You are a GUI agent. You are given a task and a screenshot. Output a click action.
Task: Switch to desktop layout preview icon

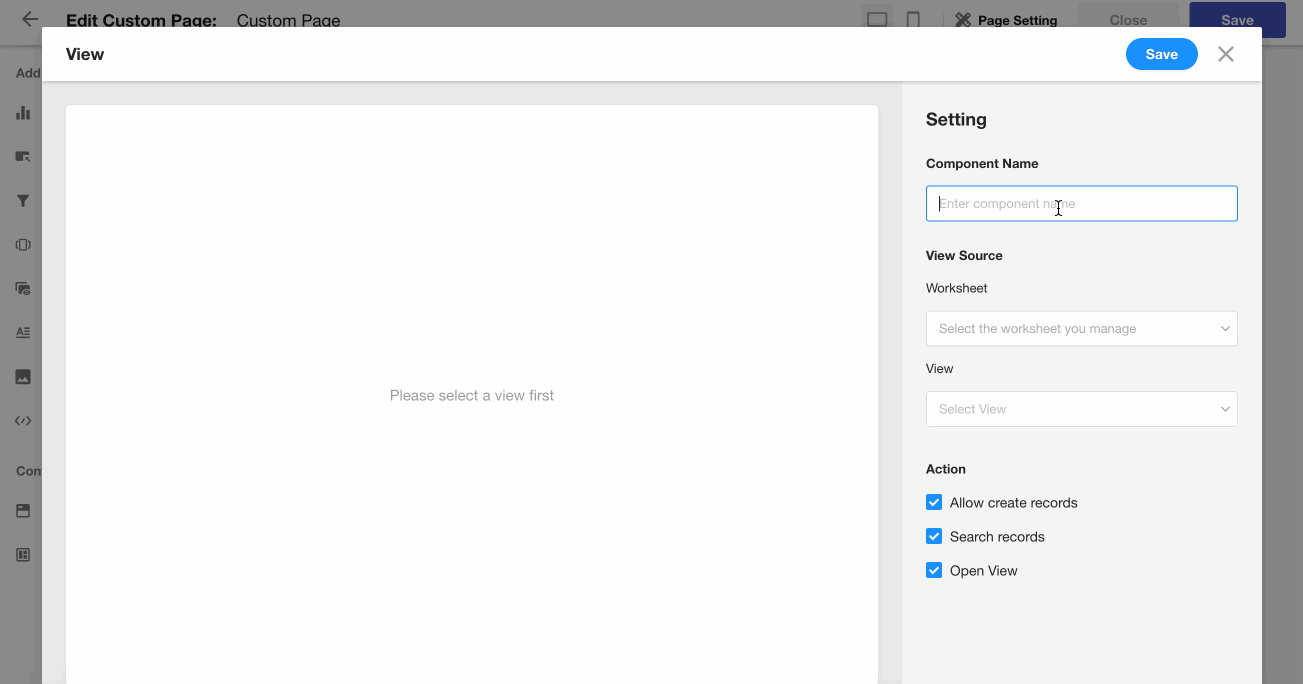pos(877,19)
